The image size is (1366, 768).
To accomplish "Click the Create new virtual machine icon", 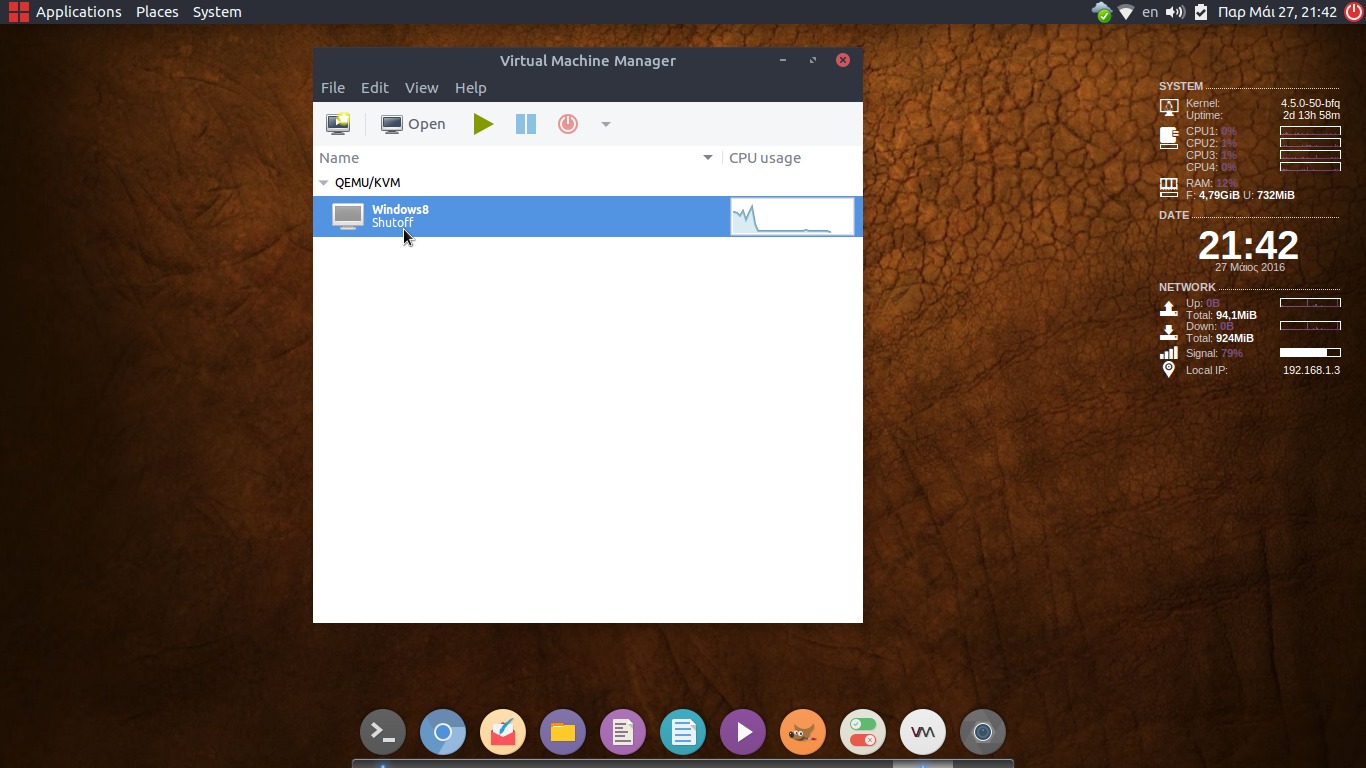I will coord(338,124).
